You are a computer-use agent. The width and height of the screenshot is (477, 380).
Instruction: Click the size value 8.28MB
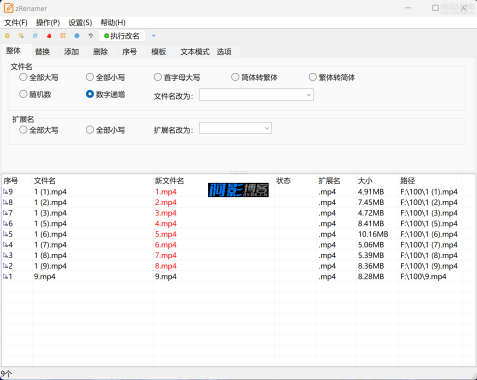tap(371, 277)
